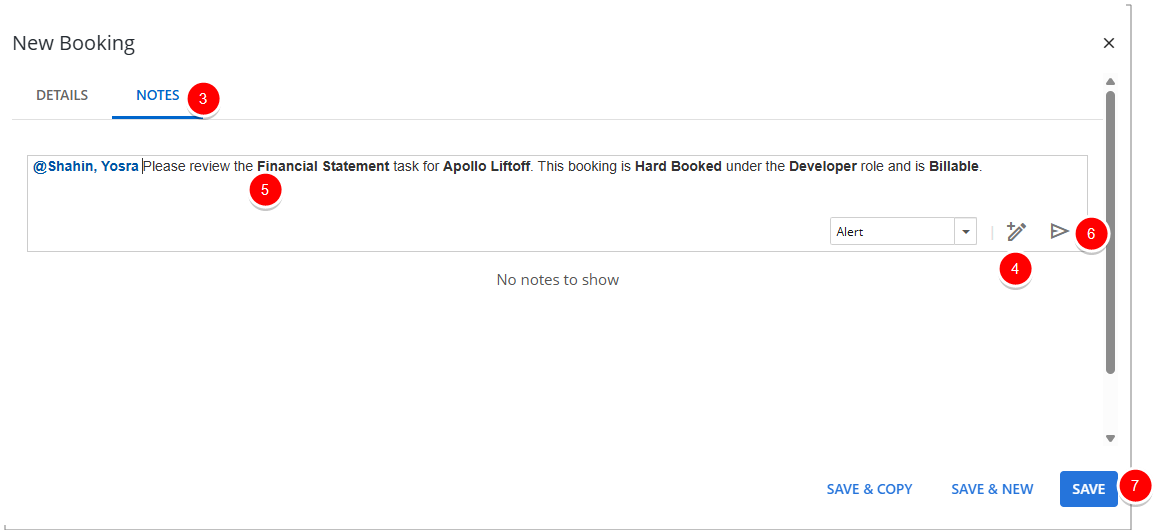Click the scrollbar down arrow
1165x530 pixels.
(x=1110, y=438)
